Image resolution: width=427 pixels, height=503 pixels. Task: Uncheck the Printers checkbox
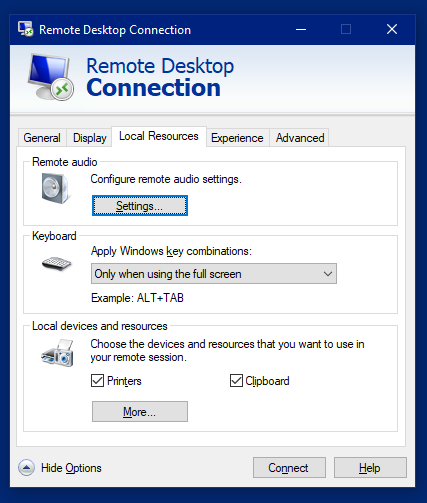97,381
